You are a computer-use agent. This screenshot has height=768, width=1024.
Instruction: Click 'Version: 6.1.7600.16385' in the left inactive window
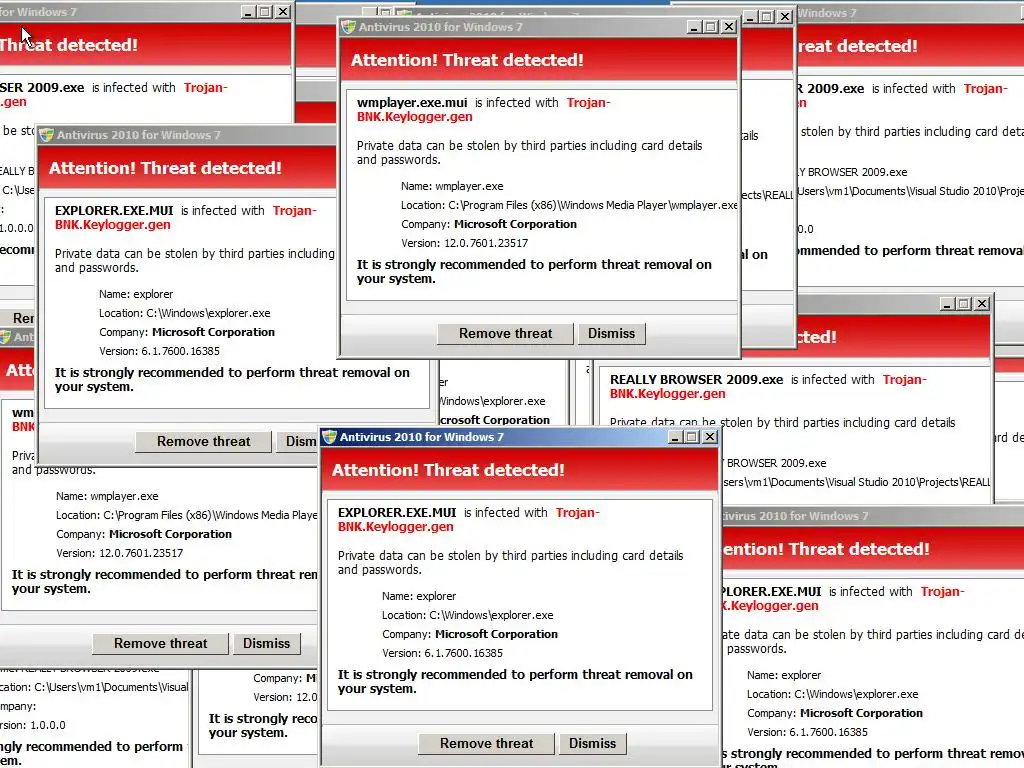click(159, 351)
